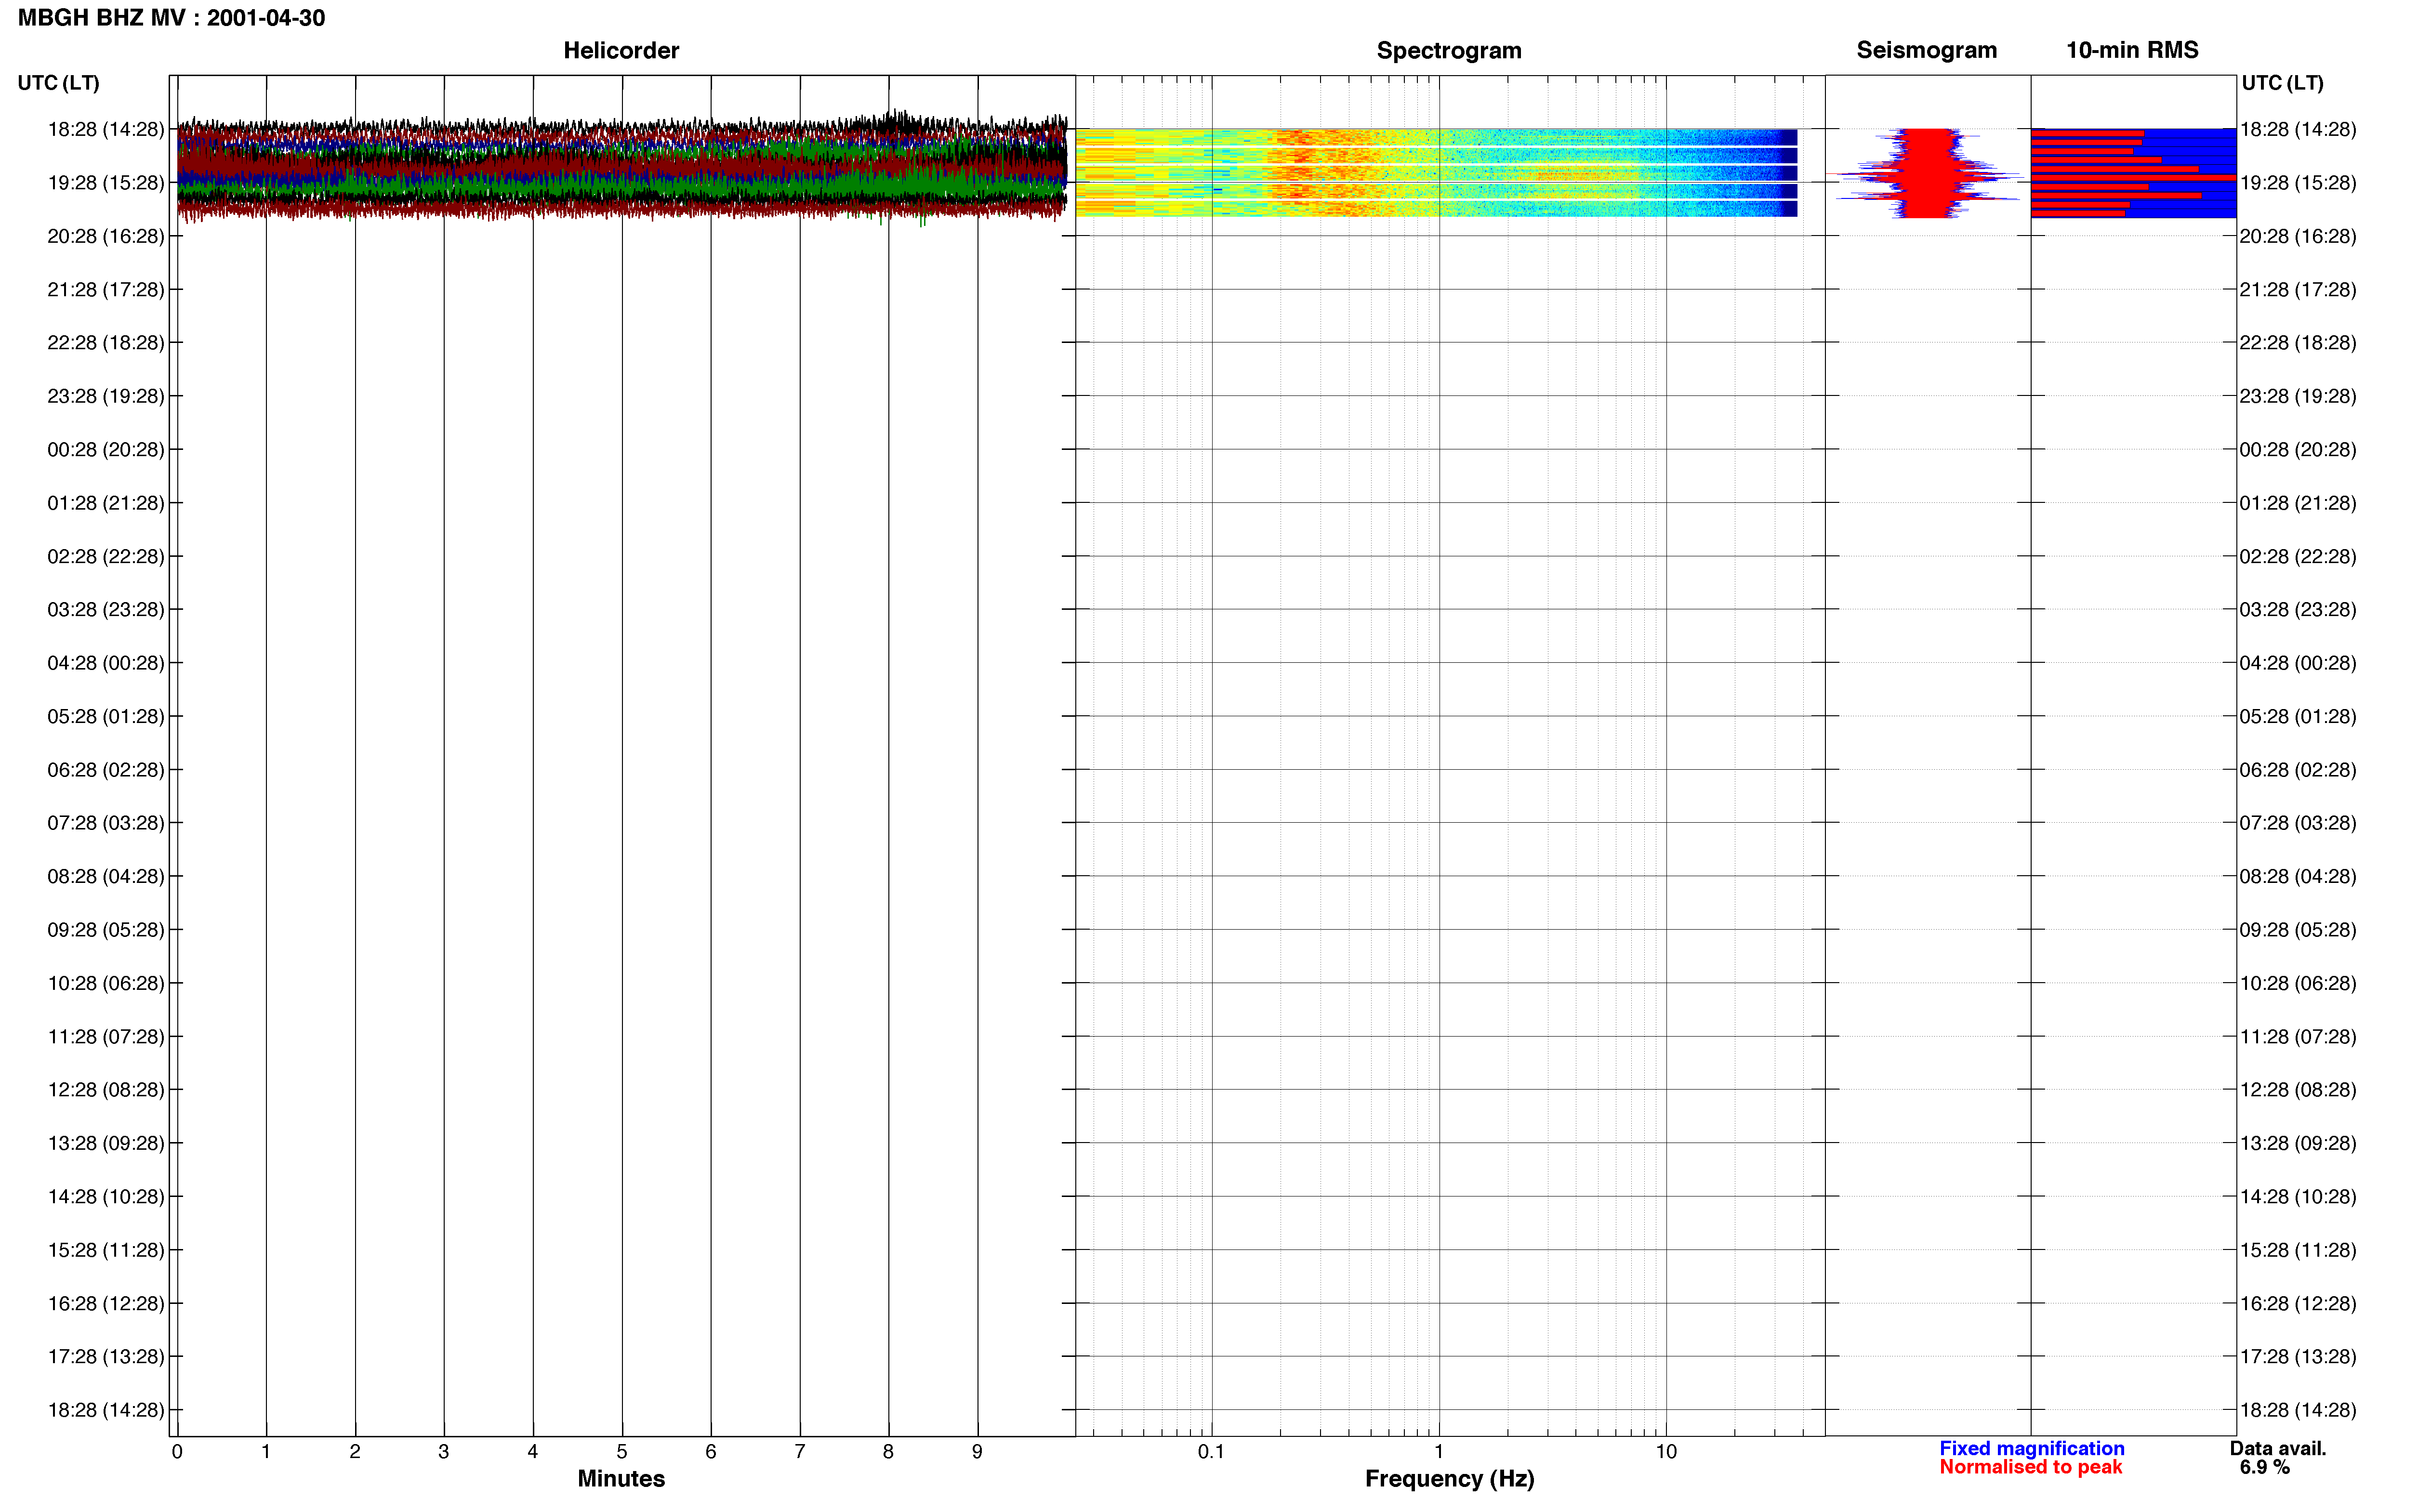Click the 'Seismogram' panel heading

pos(1926,50)
